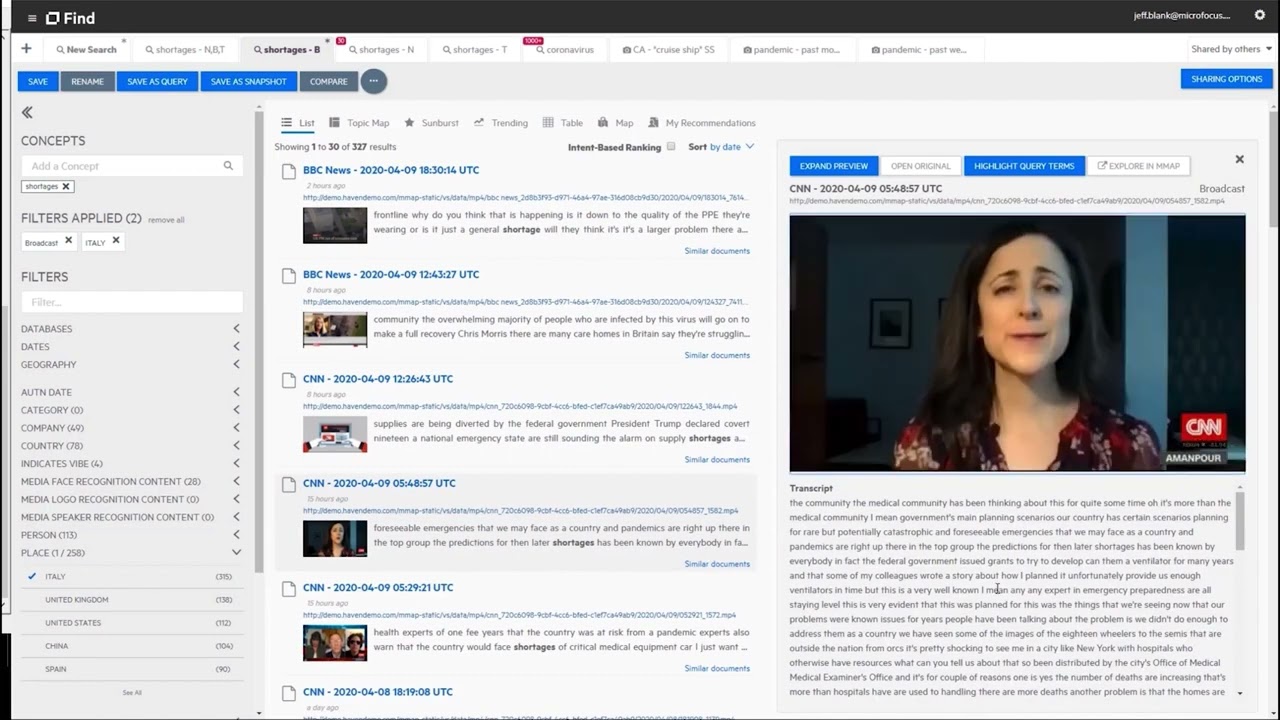Toggle Highlight Query Terms
The height and width of the screenshot is (720, 1280).
pos(1024,166)
